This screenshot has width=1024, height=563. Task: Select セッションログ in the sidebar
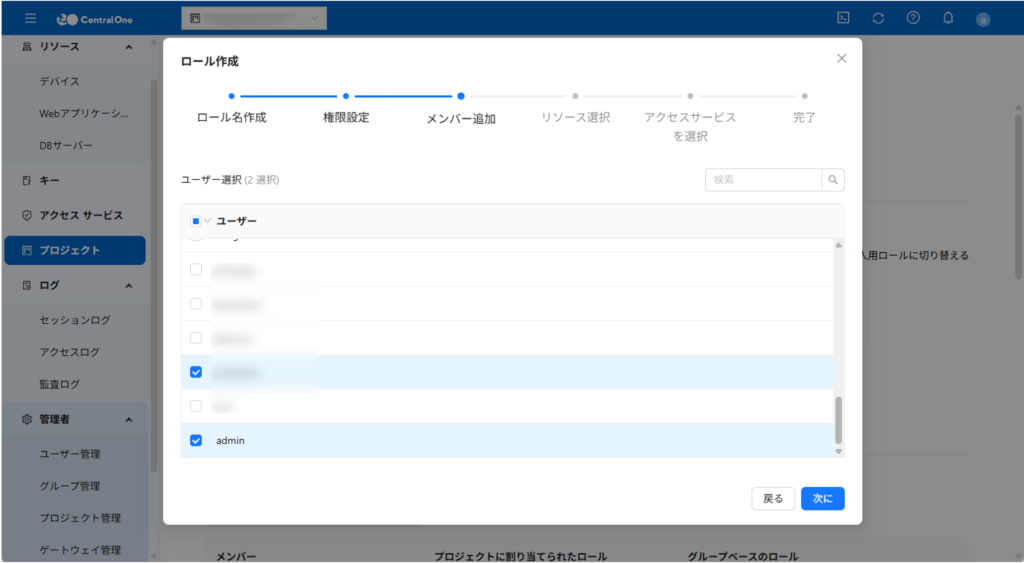[x=74, y=320]
